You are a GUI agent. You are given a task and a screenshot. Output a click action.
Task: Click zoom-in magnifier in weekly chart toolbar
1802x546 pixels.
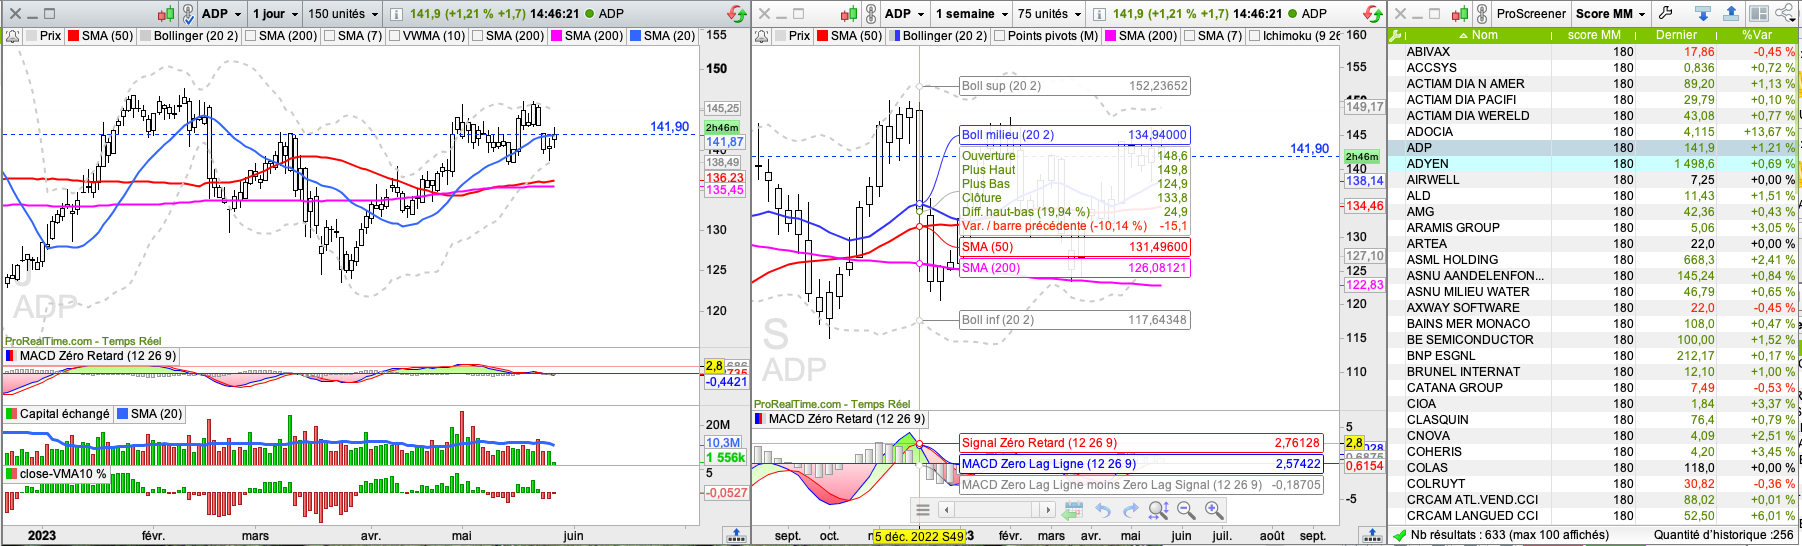pyautogui.click(x=1214, y=510)
